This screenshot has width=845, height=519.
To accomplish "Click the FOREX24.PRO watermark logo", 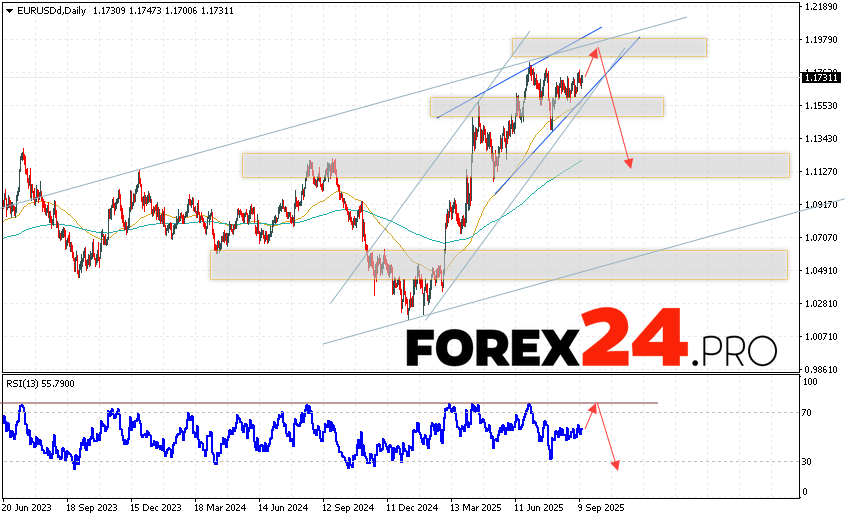I will point(591,347).
